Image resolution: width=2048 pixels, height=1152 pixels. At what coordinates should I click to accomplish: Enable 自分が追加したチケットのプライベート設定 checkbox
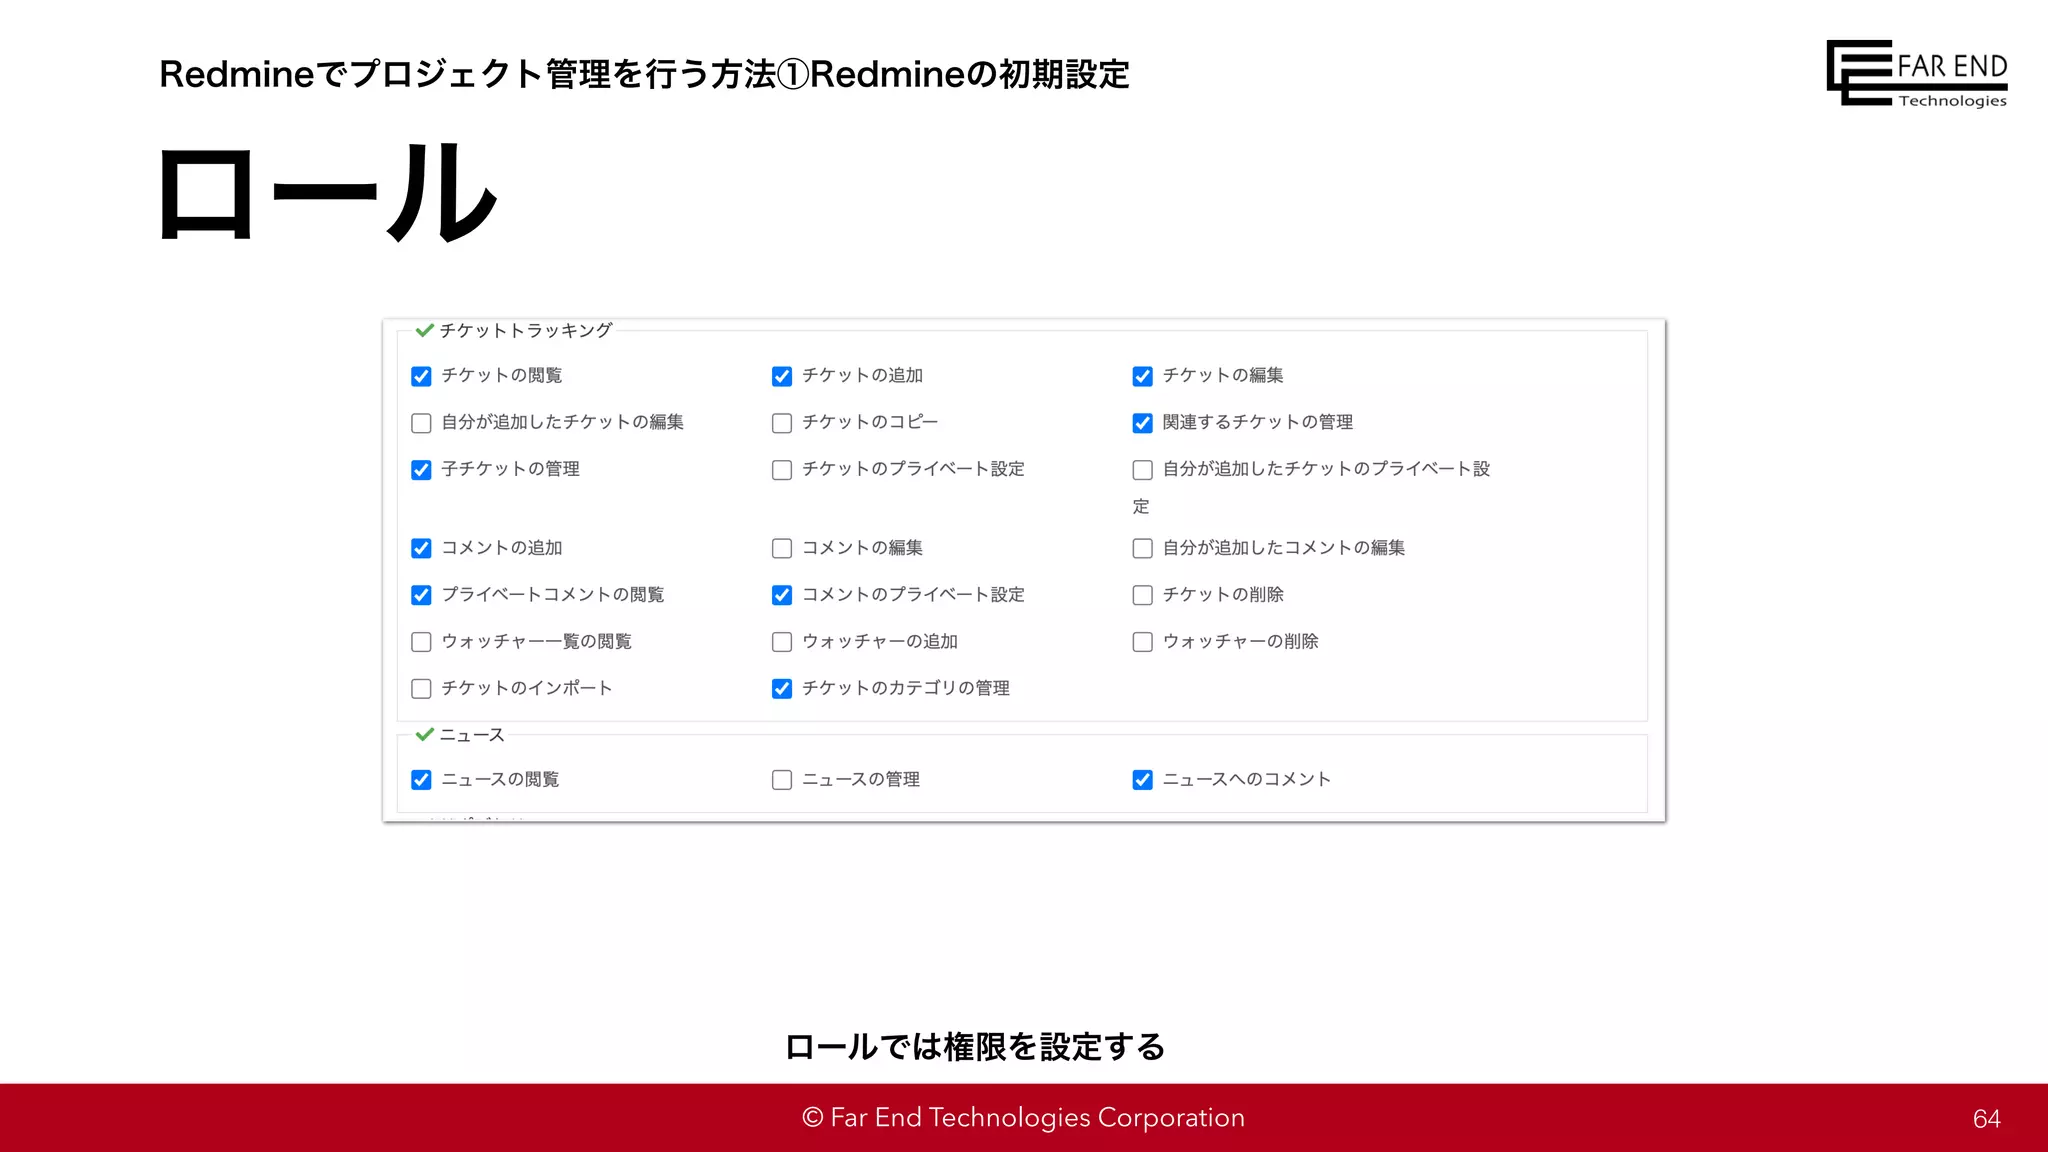coord(1142,470)
